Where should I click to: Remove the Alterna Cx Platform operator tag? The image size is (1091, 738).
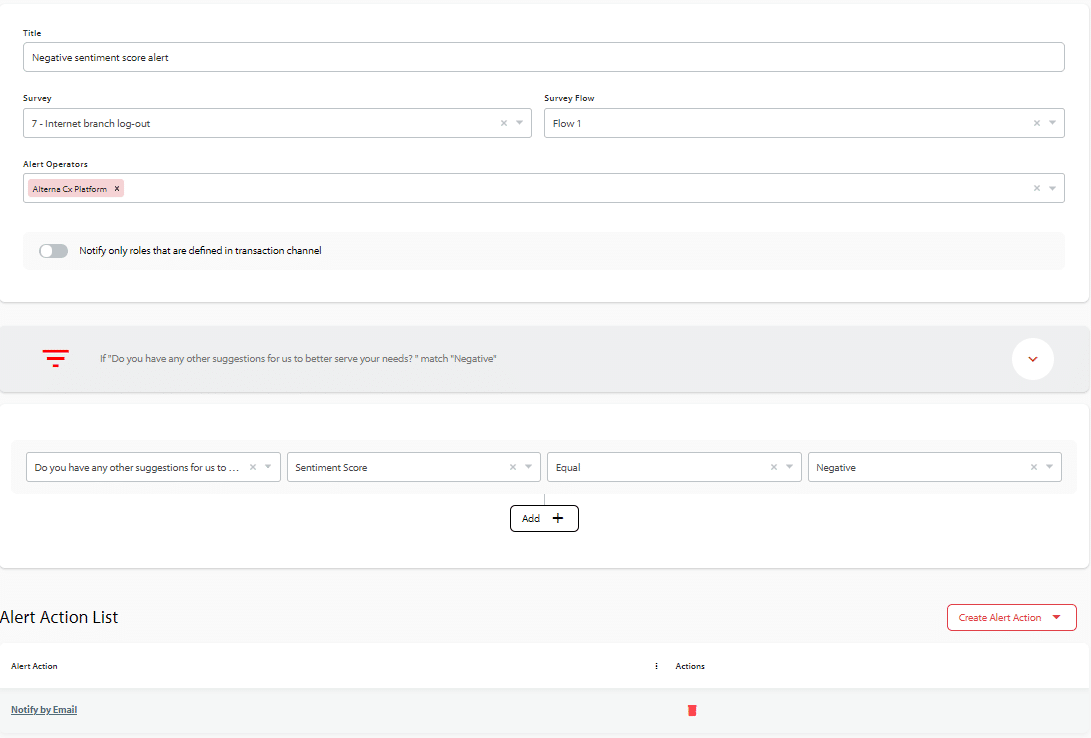(x=117, y=188)
